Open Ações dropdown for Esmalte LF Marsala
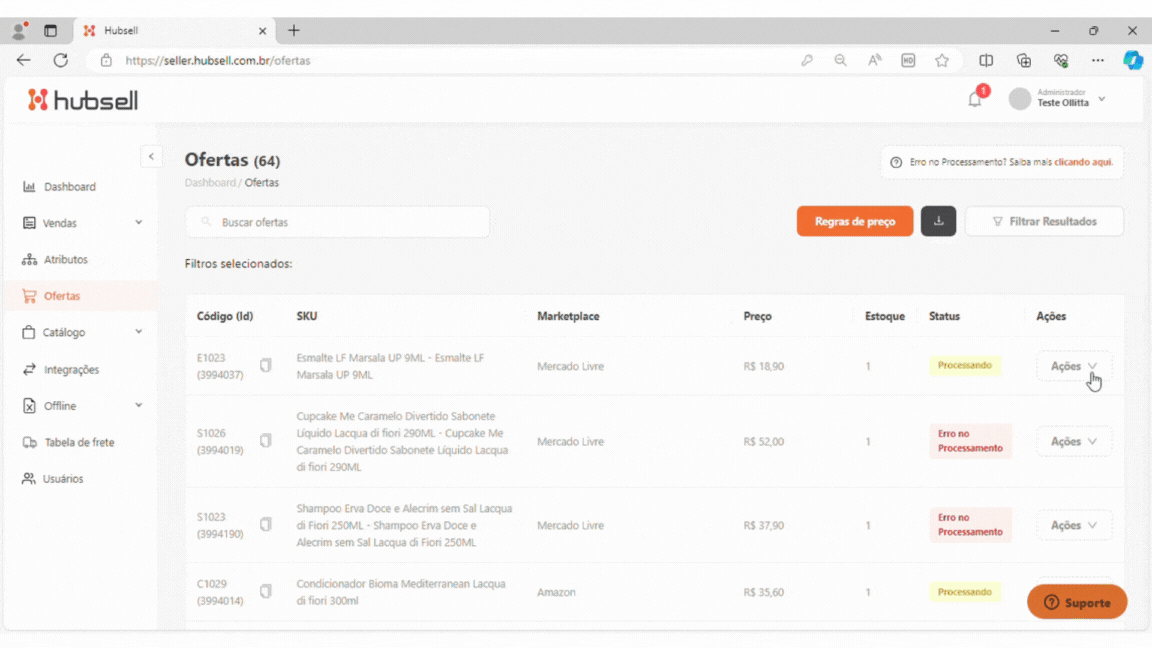Image resolution: width=1152 pixels, height=648 pixels. [1073, 366]
